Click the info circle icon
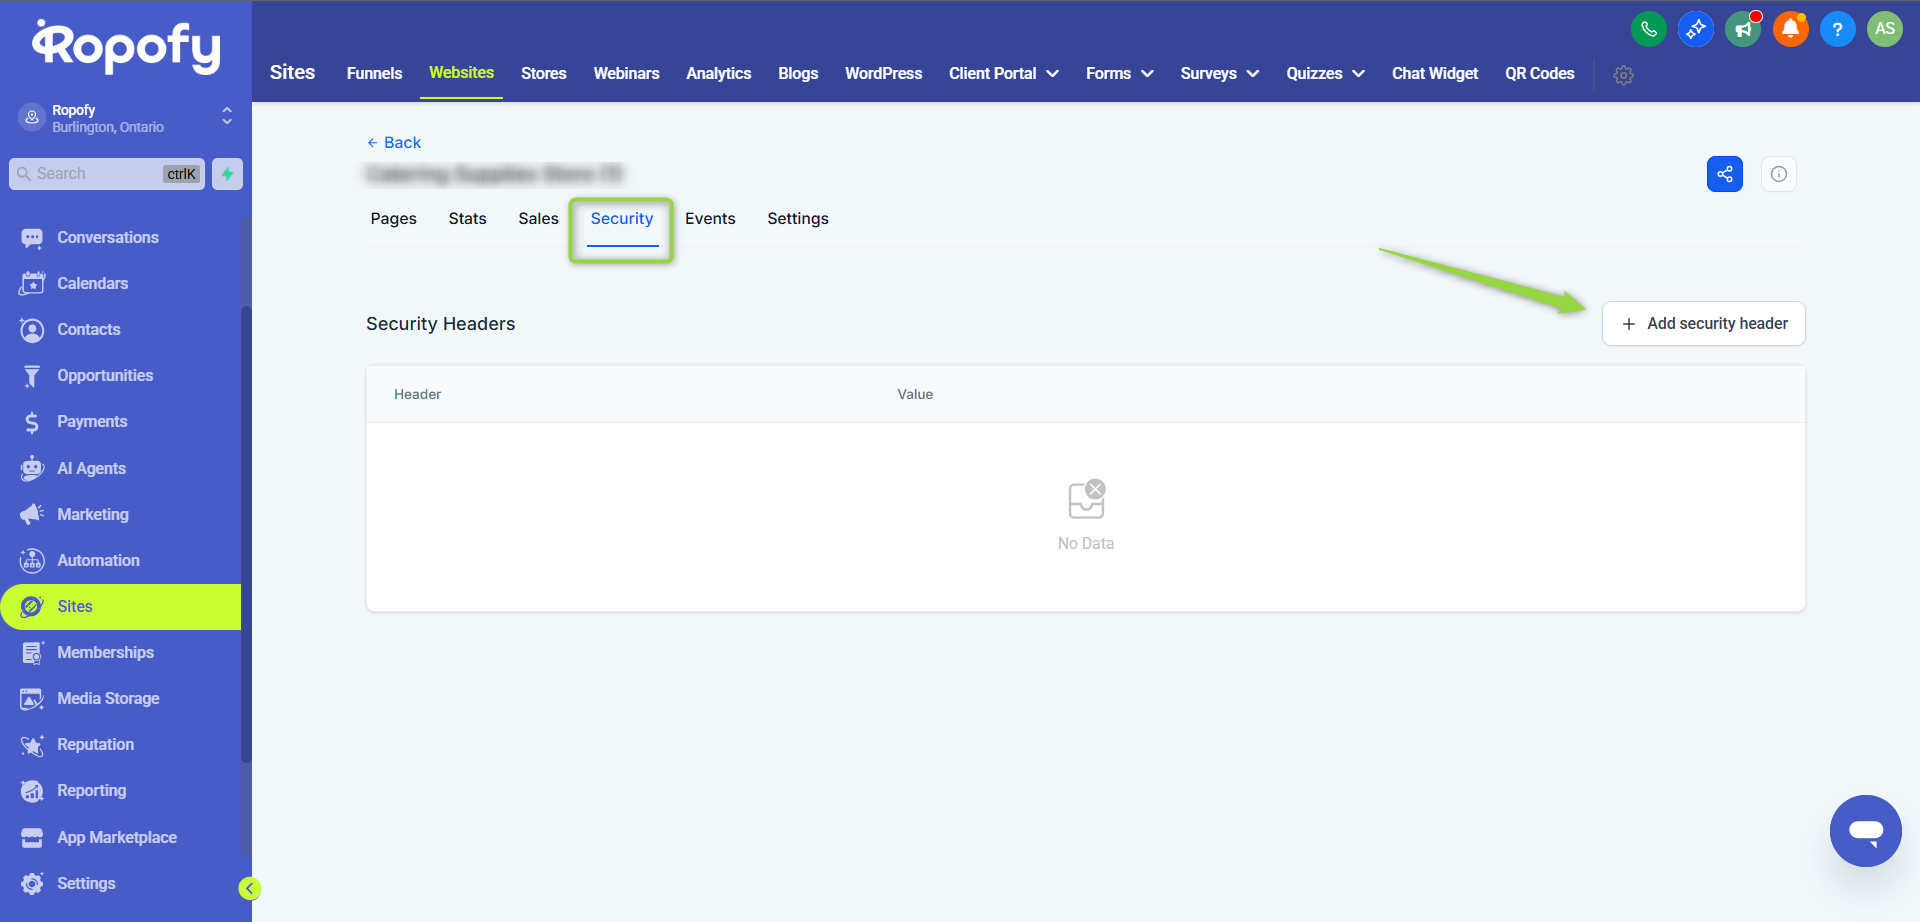 click(x=1778, y=174)
